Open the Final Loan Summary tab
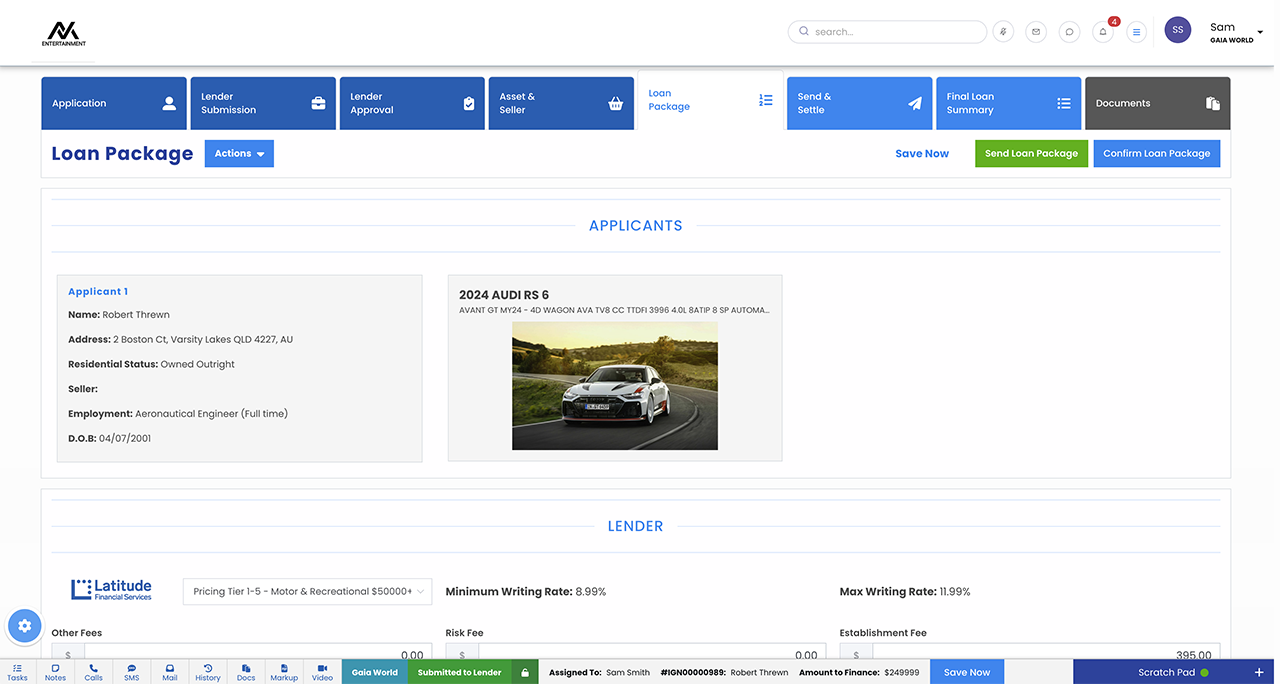This screenshot has width=1280, height=684. point(1008,103)
